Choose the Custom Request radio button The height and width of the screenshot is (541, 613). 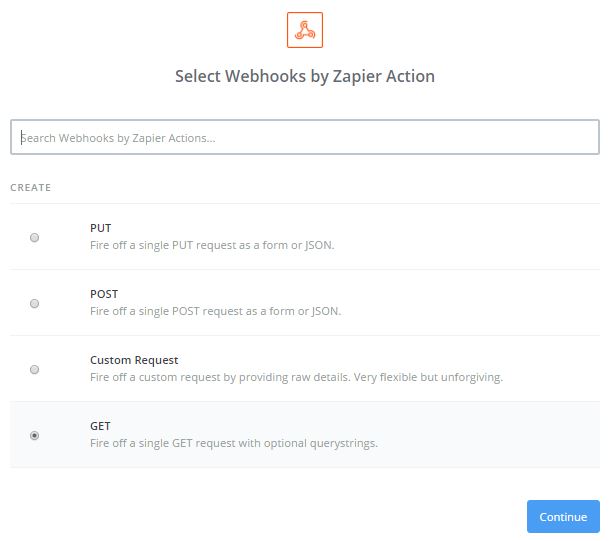[x=35, y=369]
